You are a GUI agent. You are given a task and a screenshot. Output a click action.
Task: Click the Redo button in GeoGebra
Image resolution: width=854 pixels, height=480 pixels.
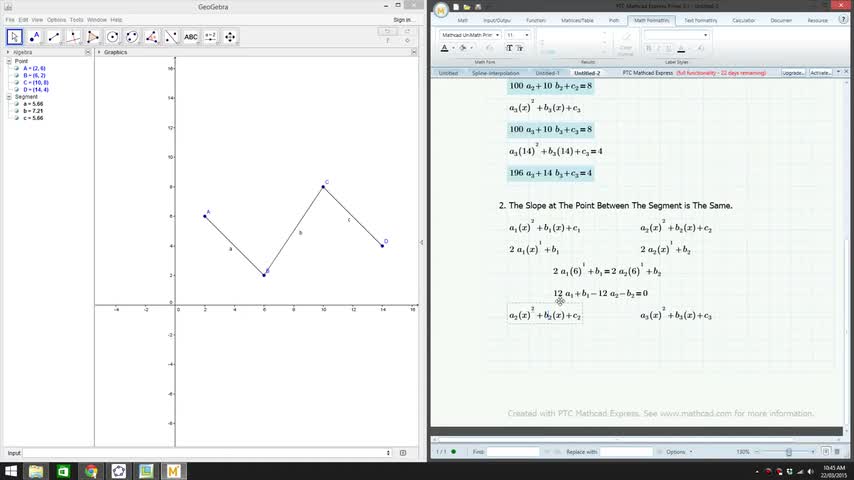click(x=407, y=32)
